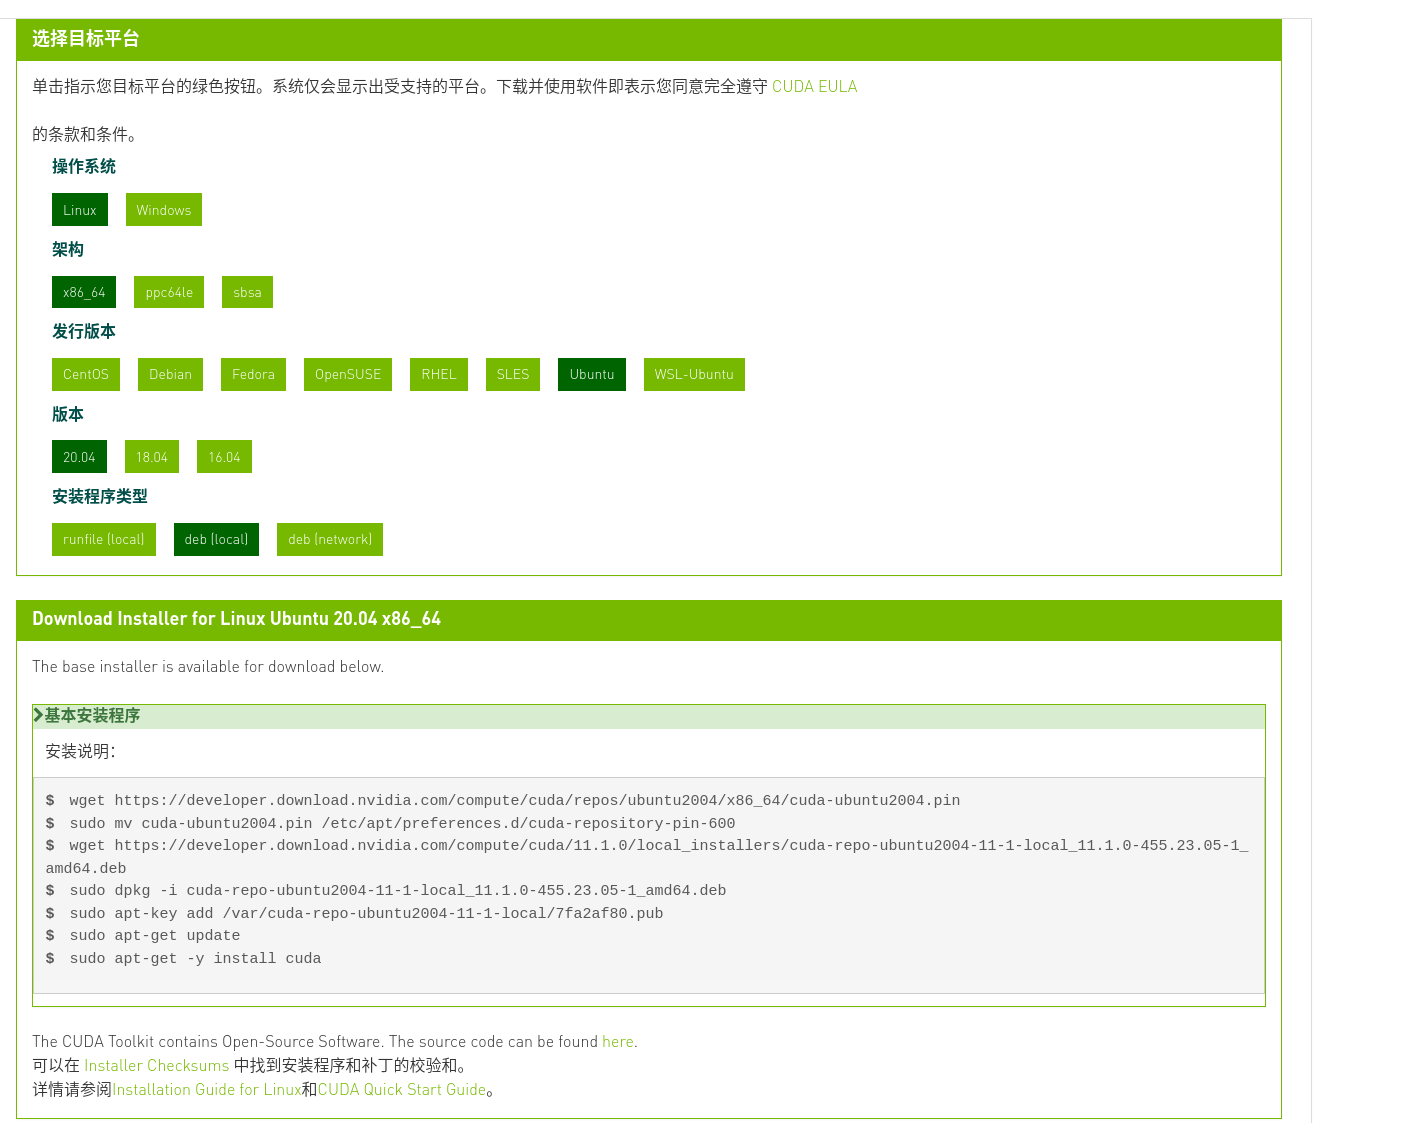Select deb (local) installer type
The image size is (1409, 1123).
pyautogui.click(x=216, y=539)
